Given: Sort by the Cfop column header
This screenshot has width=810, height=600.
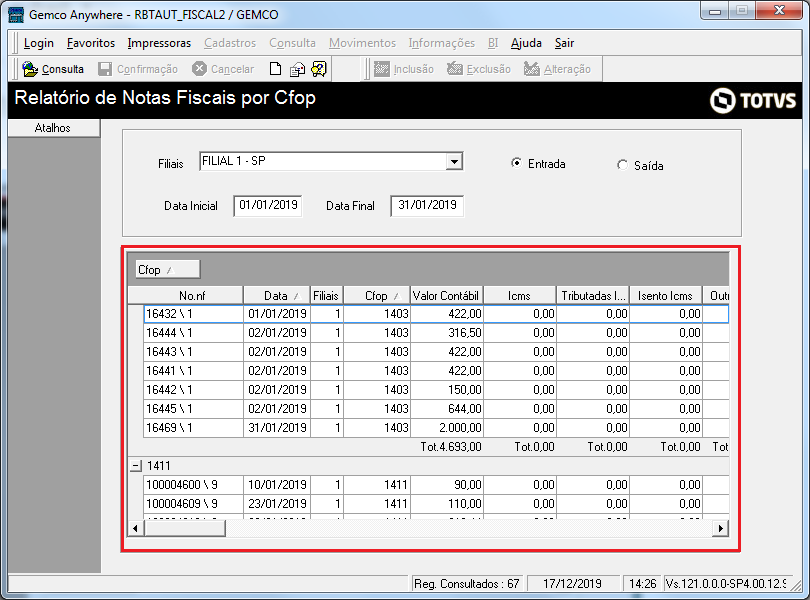Looking at the screenshot, I should [x=377, y=296].
